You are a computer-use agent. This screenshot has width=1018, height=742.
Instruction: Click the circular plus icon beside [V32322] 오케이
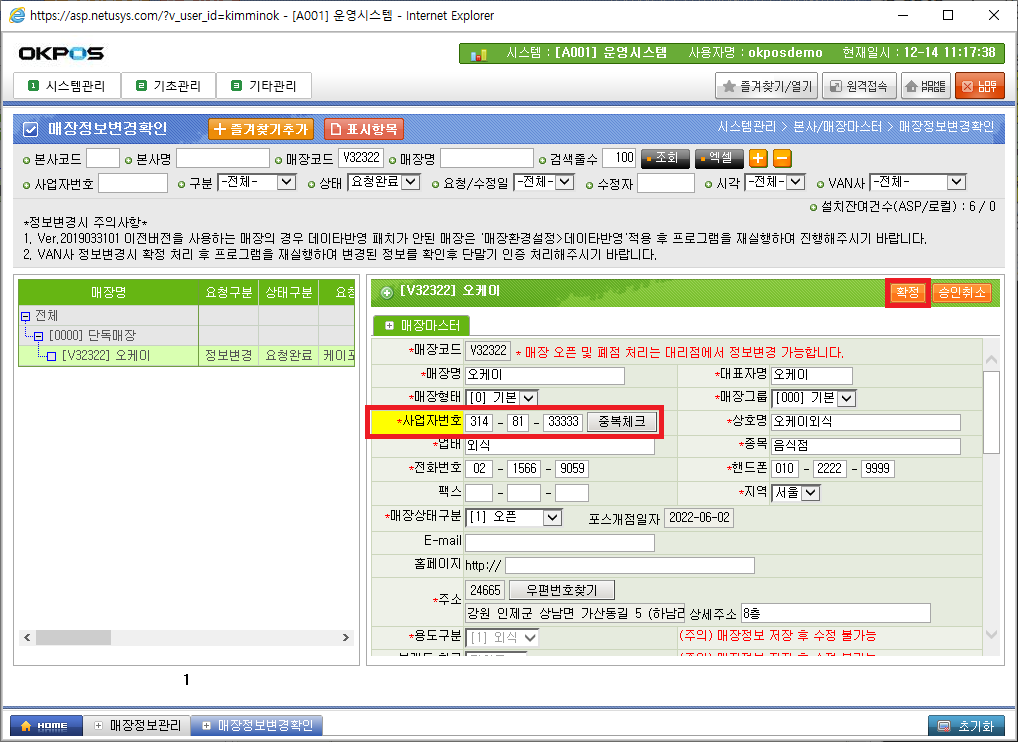pyautogui.click(x=386, y=293)
